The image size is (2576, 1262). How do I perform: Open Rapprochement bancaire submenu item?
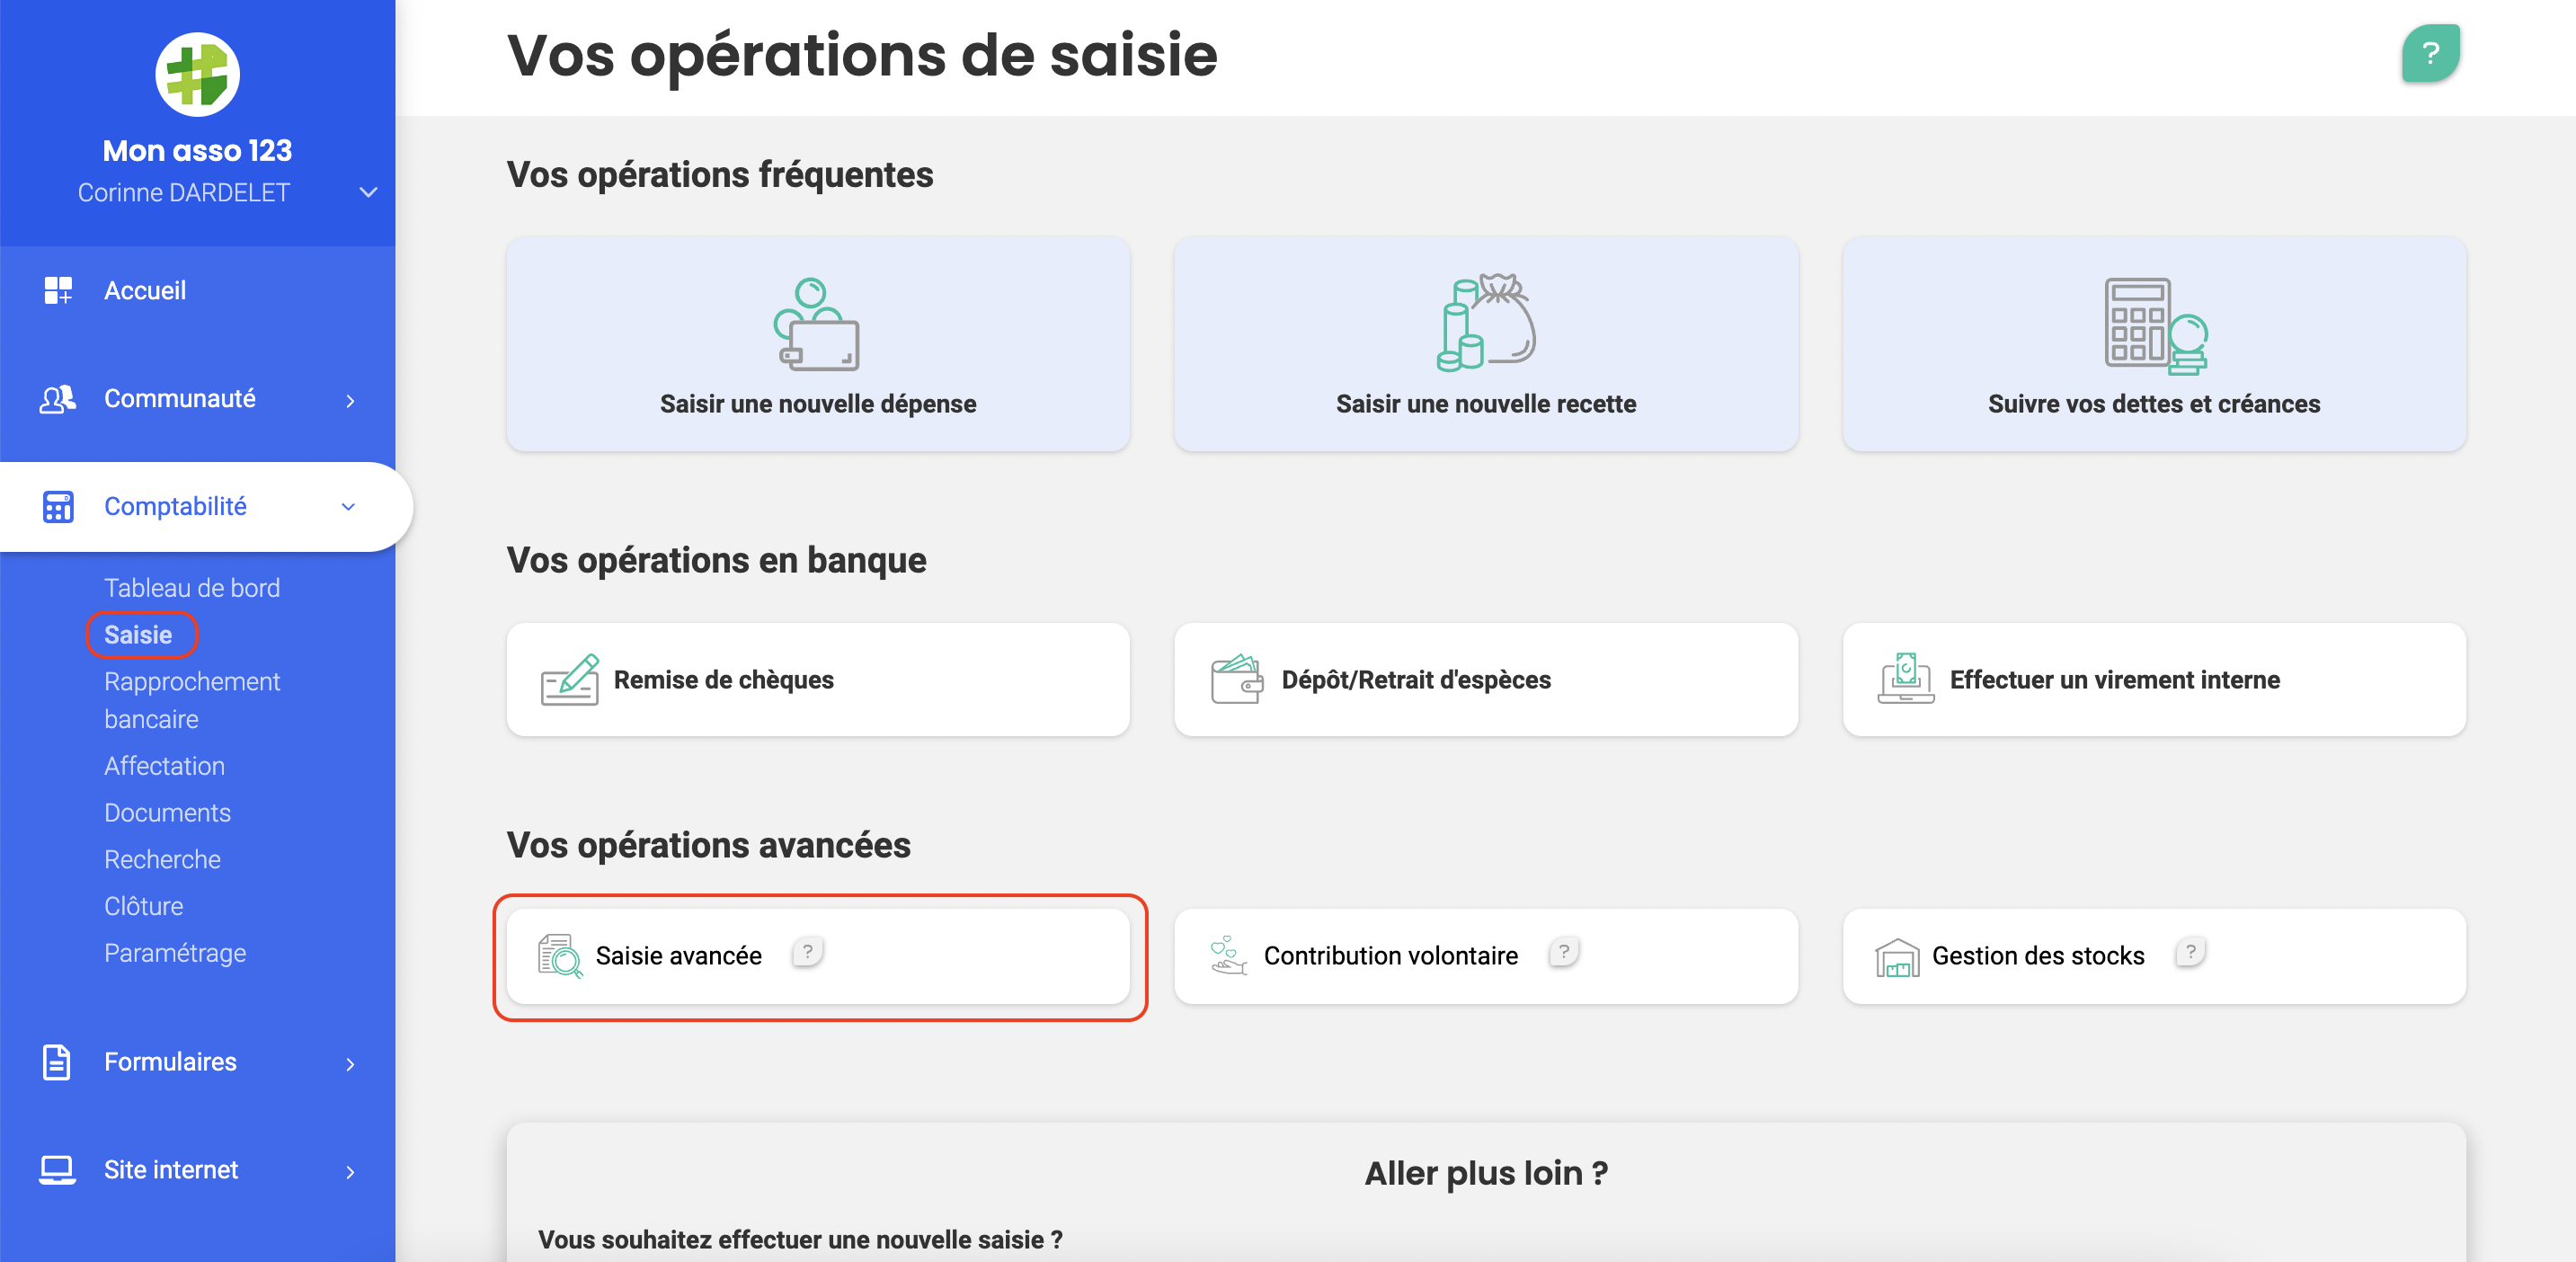tap(192, 700)
